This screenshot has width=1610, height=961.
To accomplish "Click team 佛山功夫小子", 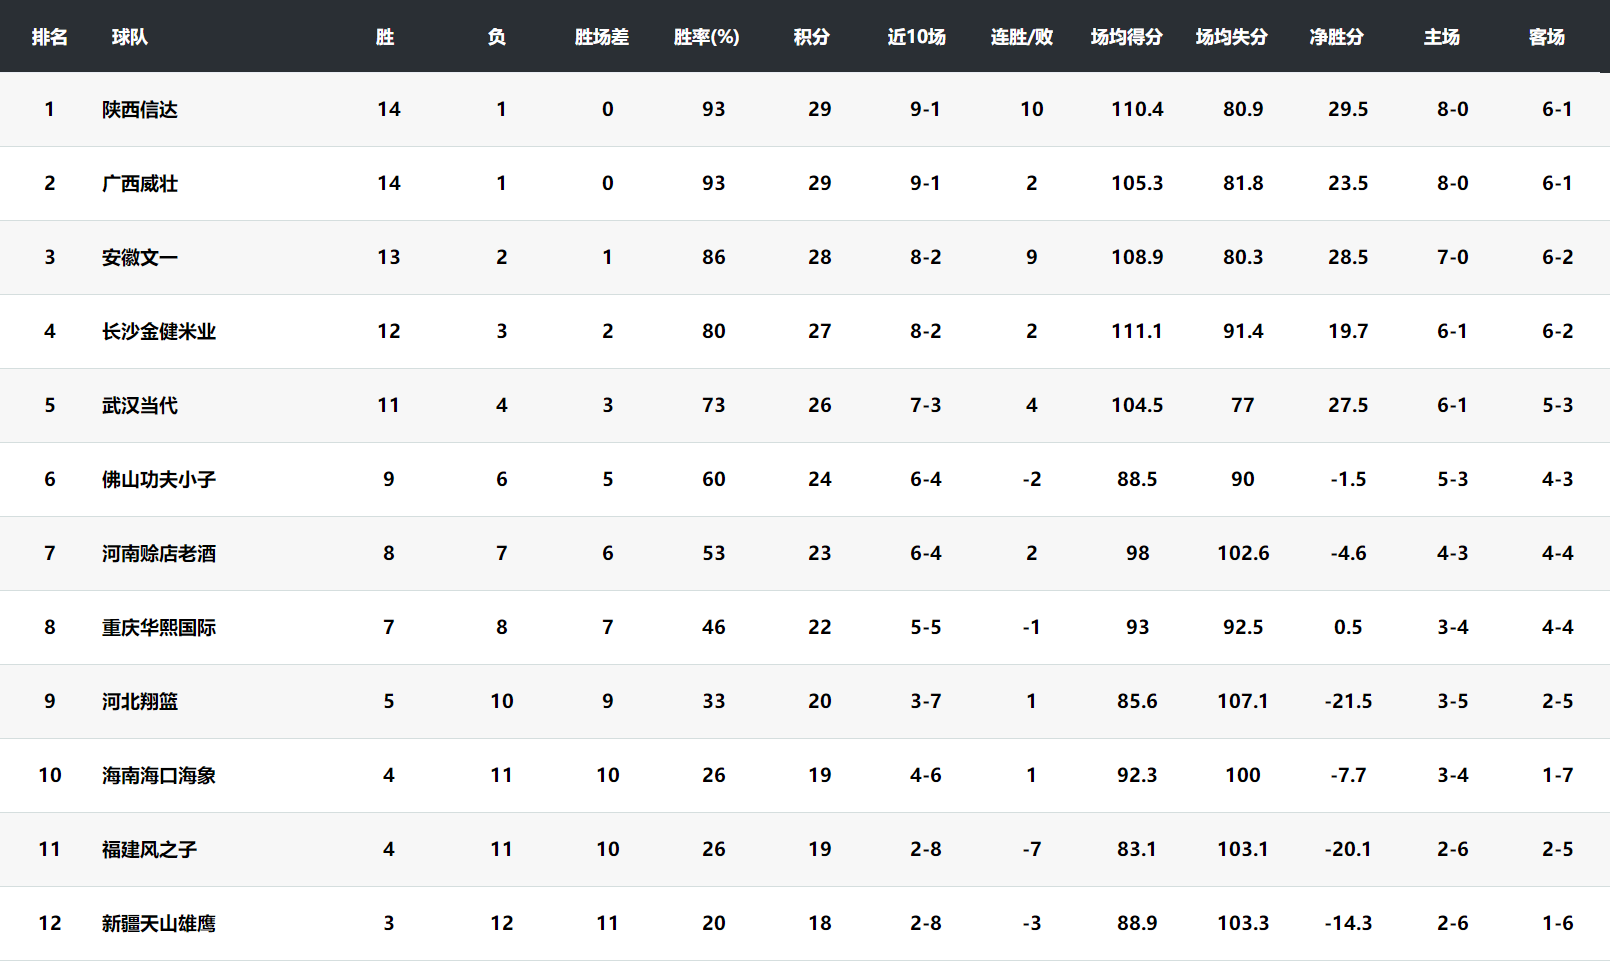I will point(159,480).
